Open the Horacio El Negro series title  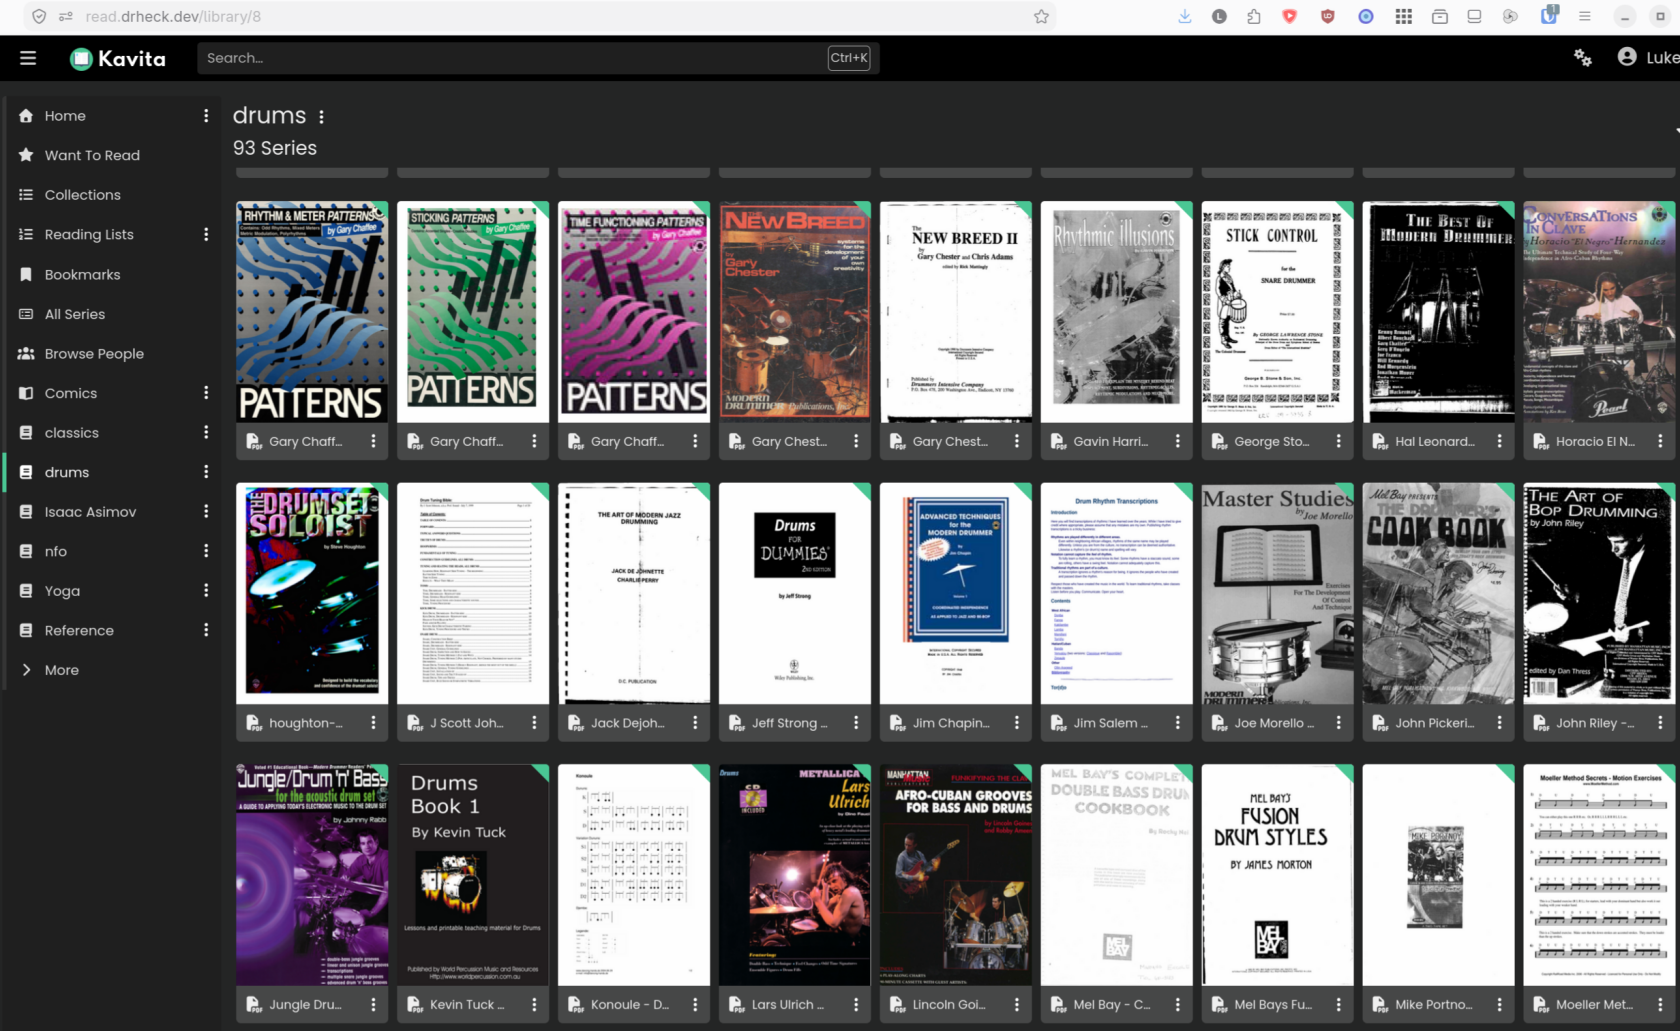coord(1595,441)
